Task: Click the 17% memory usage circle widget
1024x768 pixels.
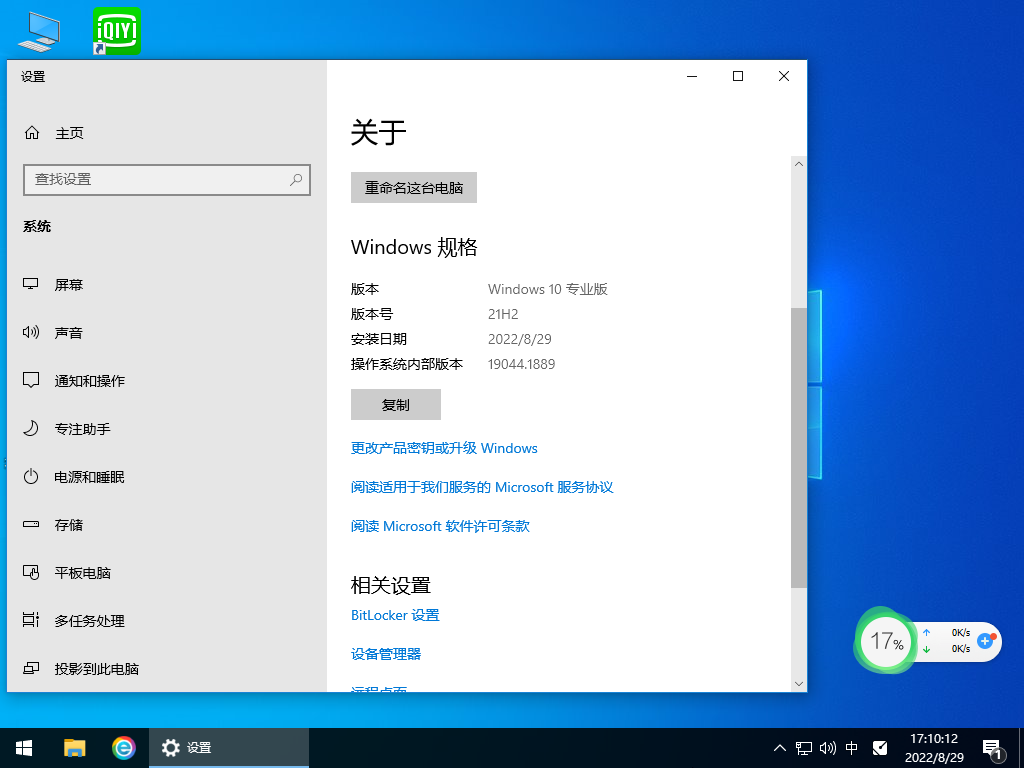Action: point(886,641)
